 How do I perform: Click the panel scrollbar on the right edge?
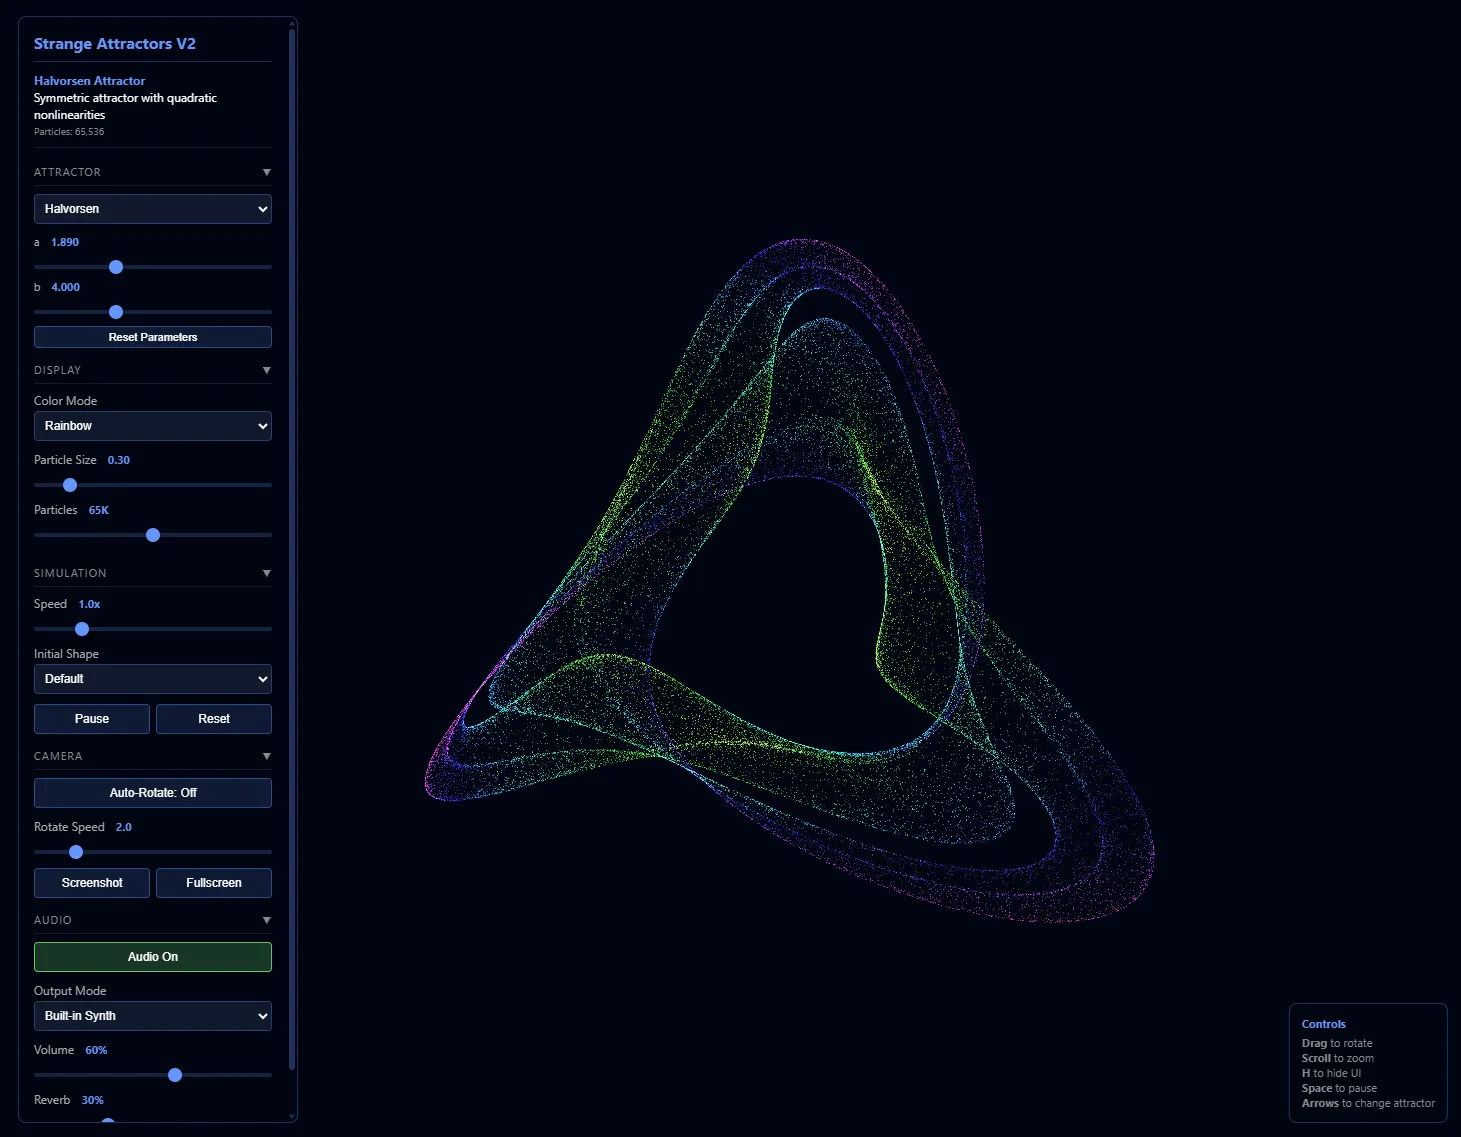point(291,400)
